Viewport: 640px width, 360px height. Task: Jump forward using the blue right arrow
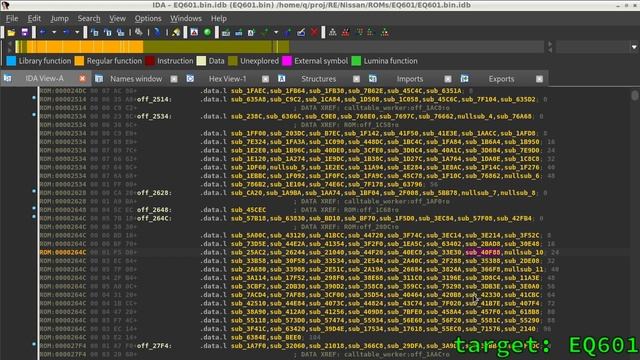pos(66,32)
